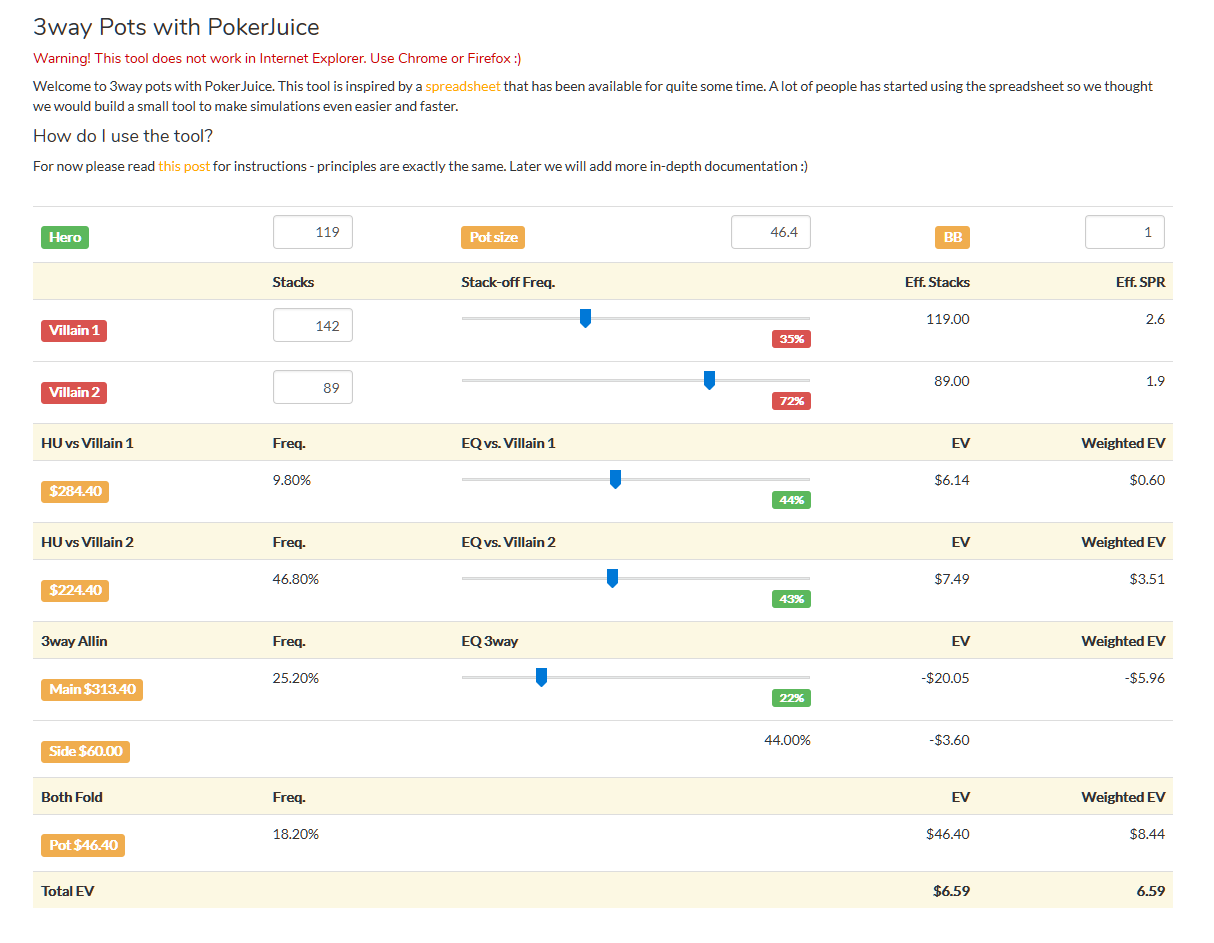The image size is (1214, 943).
Task: Click the red Villain 2 badge
Action: 74,392
